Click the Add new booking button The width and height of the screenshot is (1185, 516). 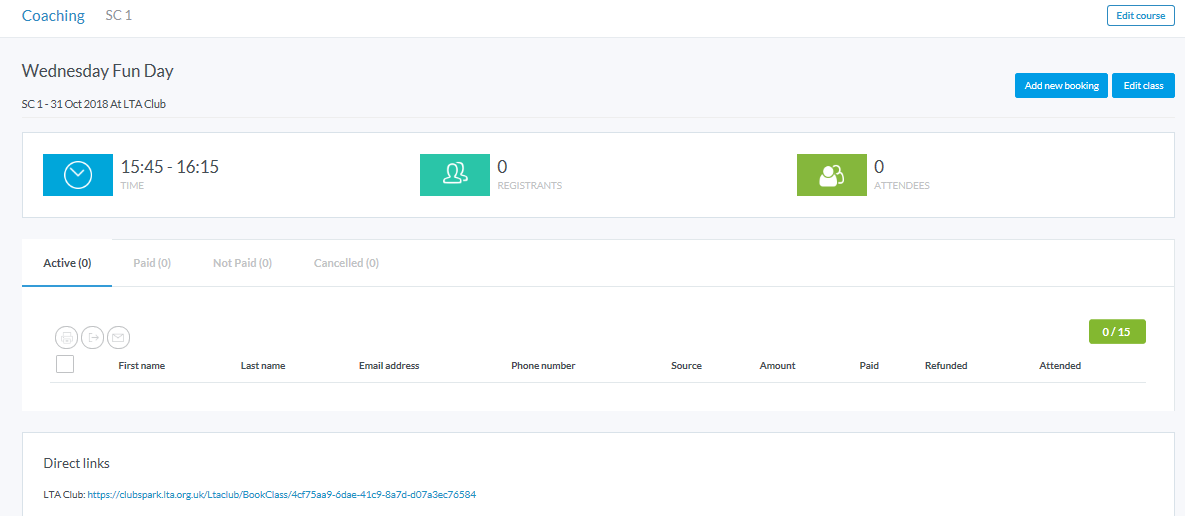click(x=1061, y=86)
